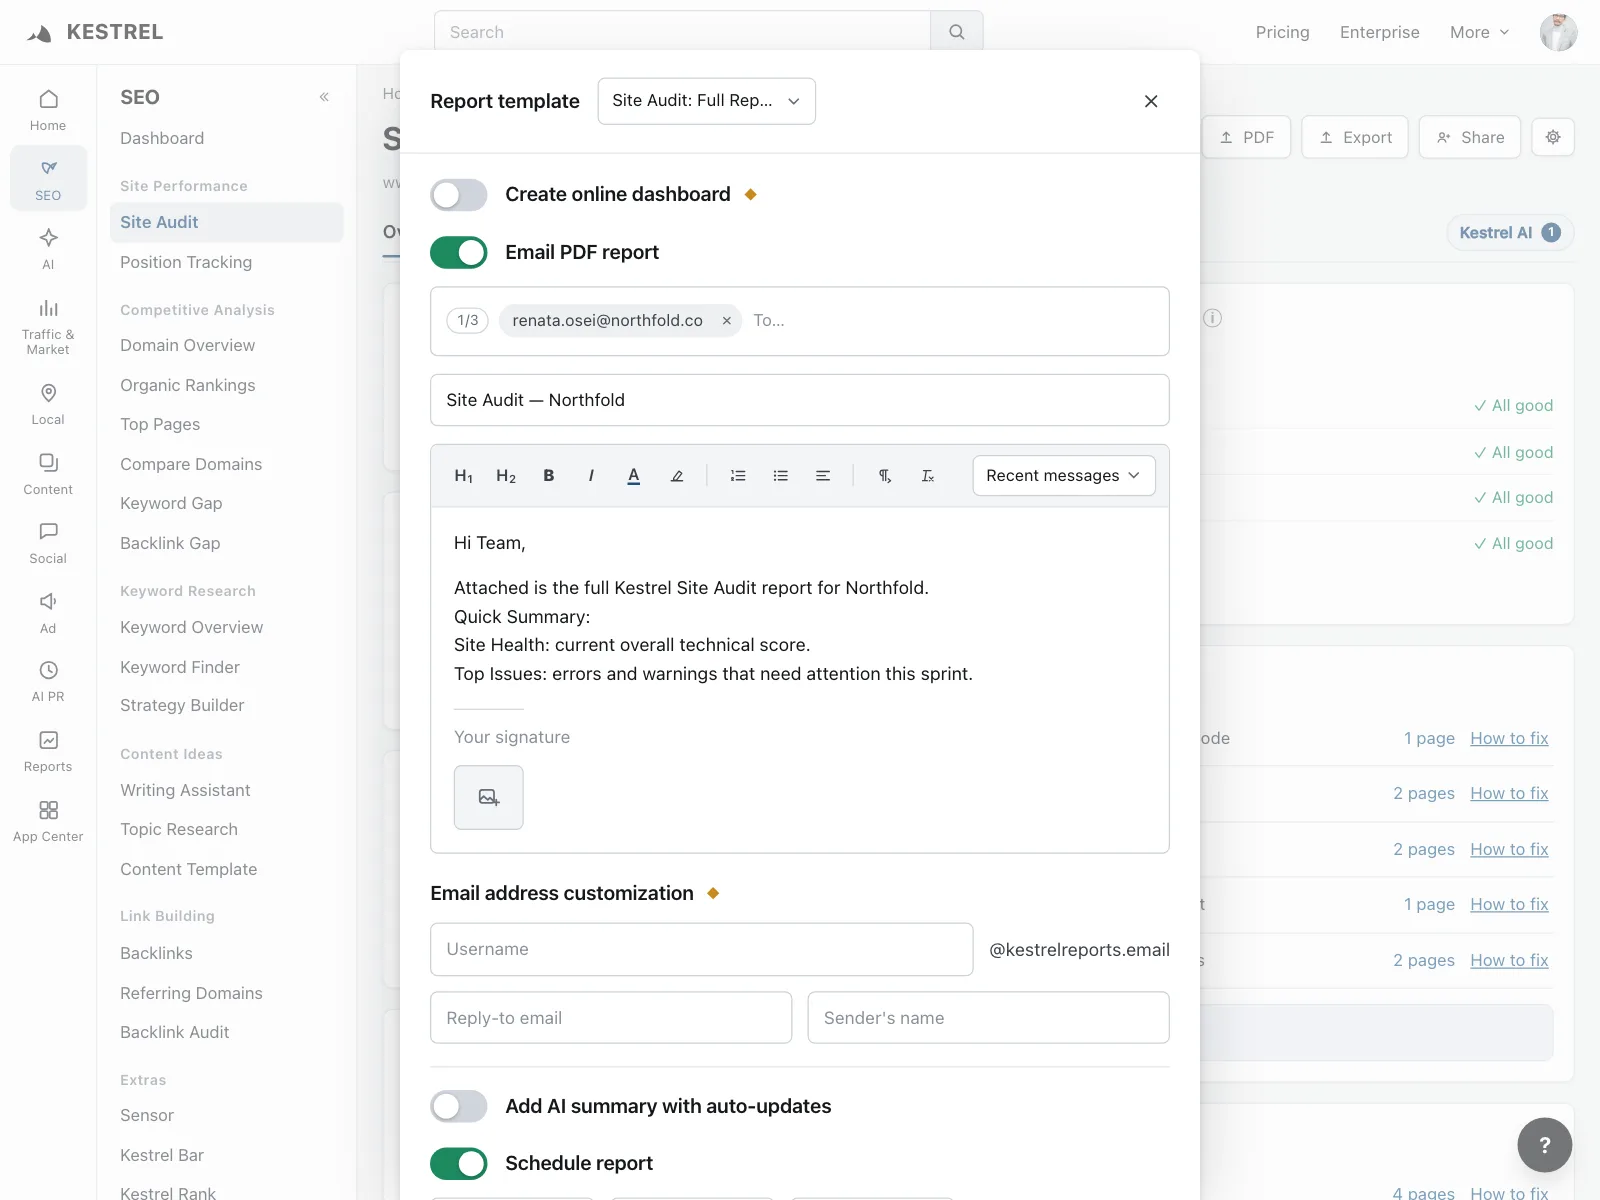Close the report template dialog
Image resolution: width=1600 pixels, height=1200 pixels.
[x=1151, y=101]
